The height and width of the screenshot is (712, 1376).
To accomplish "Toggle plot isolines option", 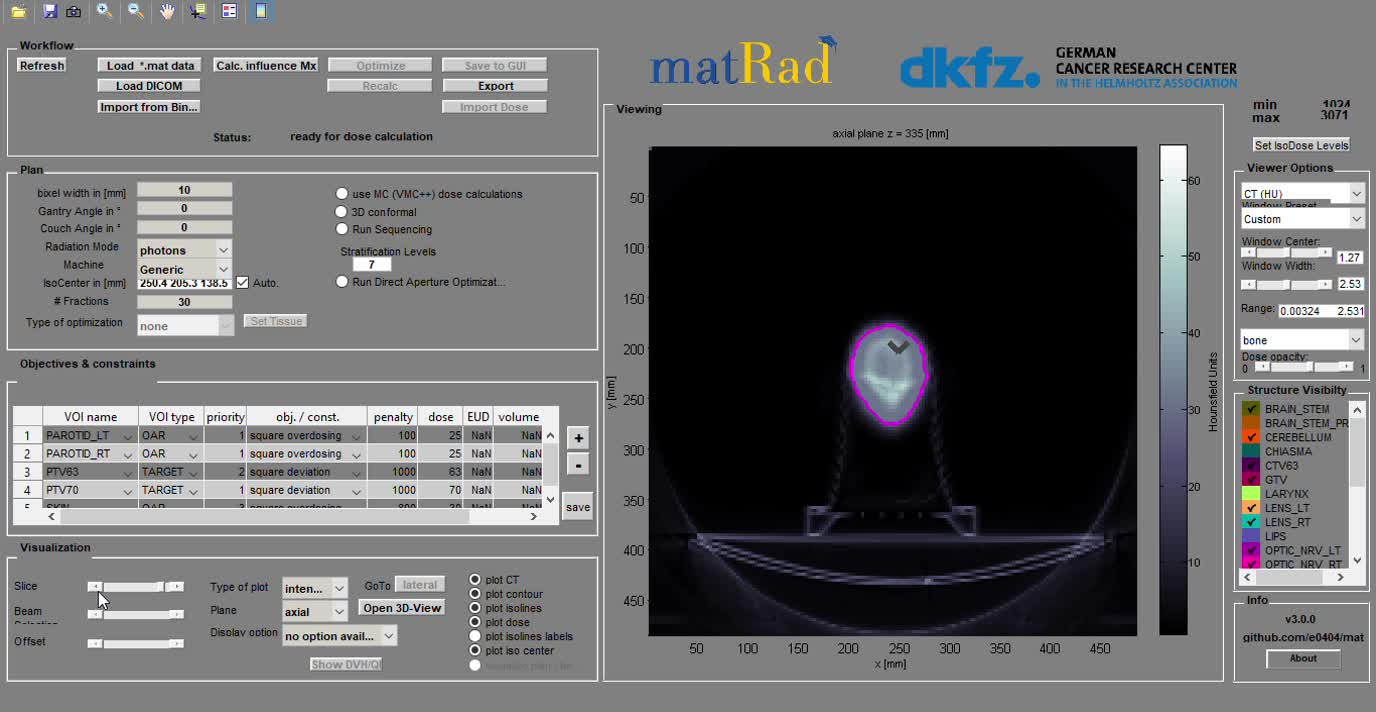I will pos(475,608).
